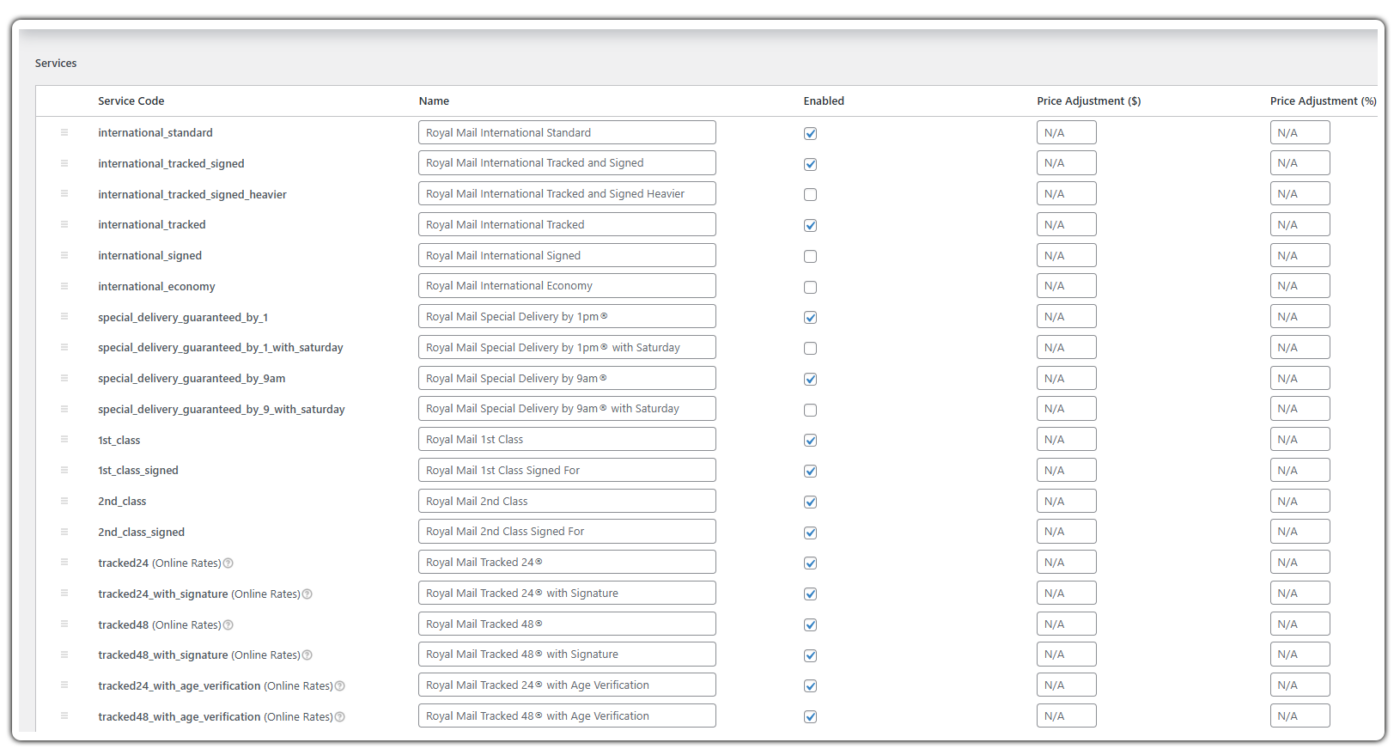Grab drag handle for special_delivery_guaranteed_by_9_with_saturday row

pos(64,409)
